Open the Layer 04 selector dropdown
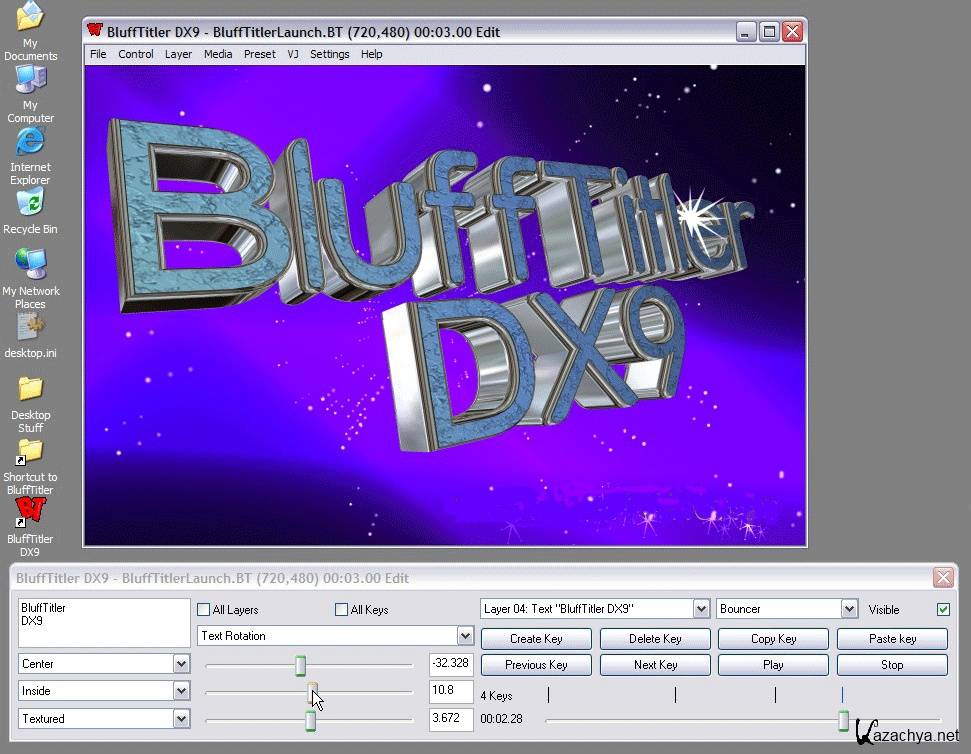The width and height of the screenshot is (971, 754). tap(701, 609)
